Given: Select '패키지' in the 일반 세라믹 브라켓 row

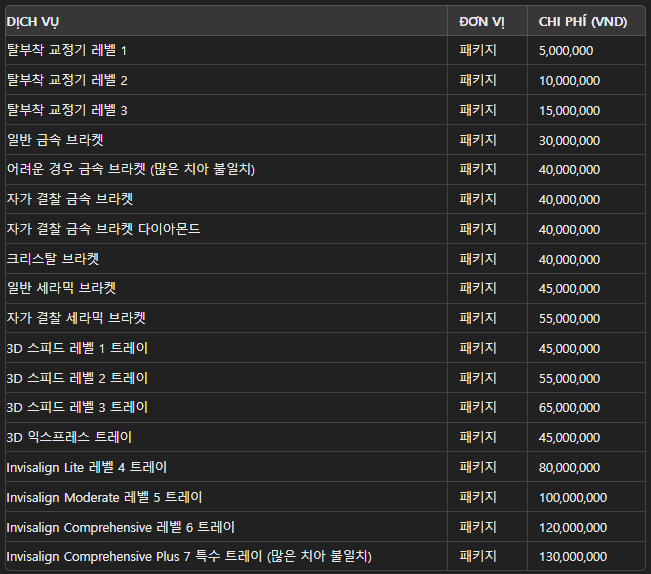Looking at the screenshot, I should [478, 288].
